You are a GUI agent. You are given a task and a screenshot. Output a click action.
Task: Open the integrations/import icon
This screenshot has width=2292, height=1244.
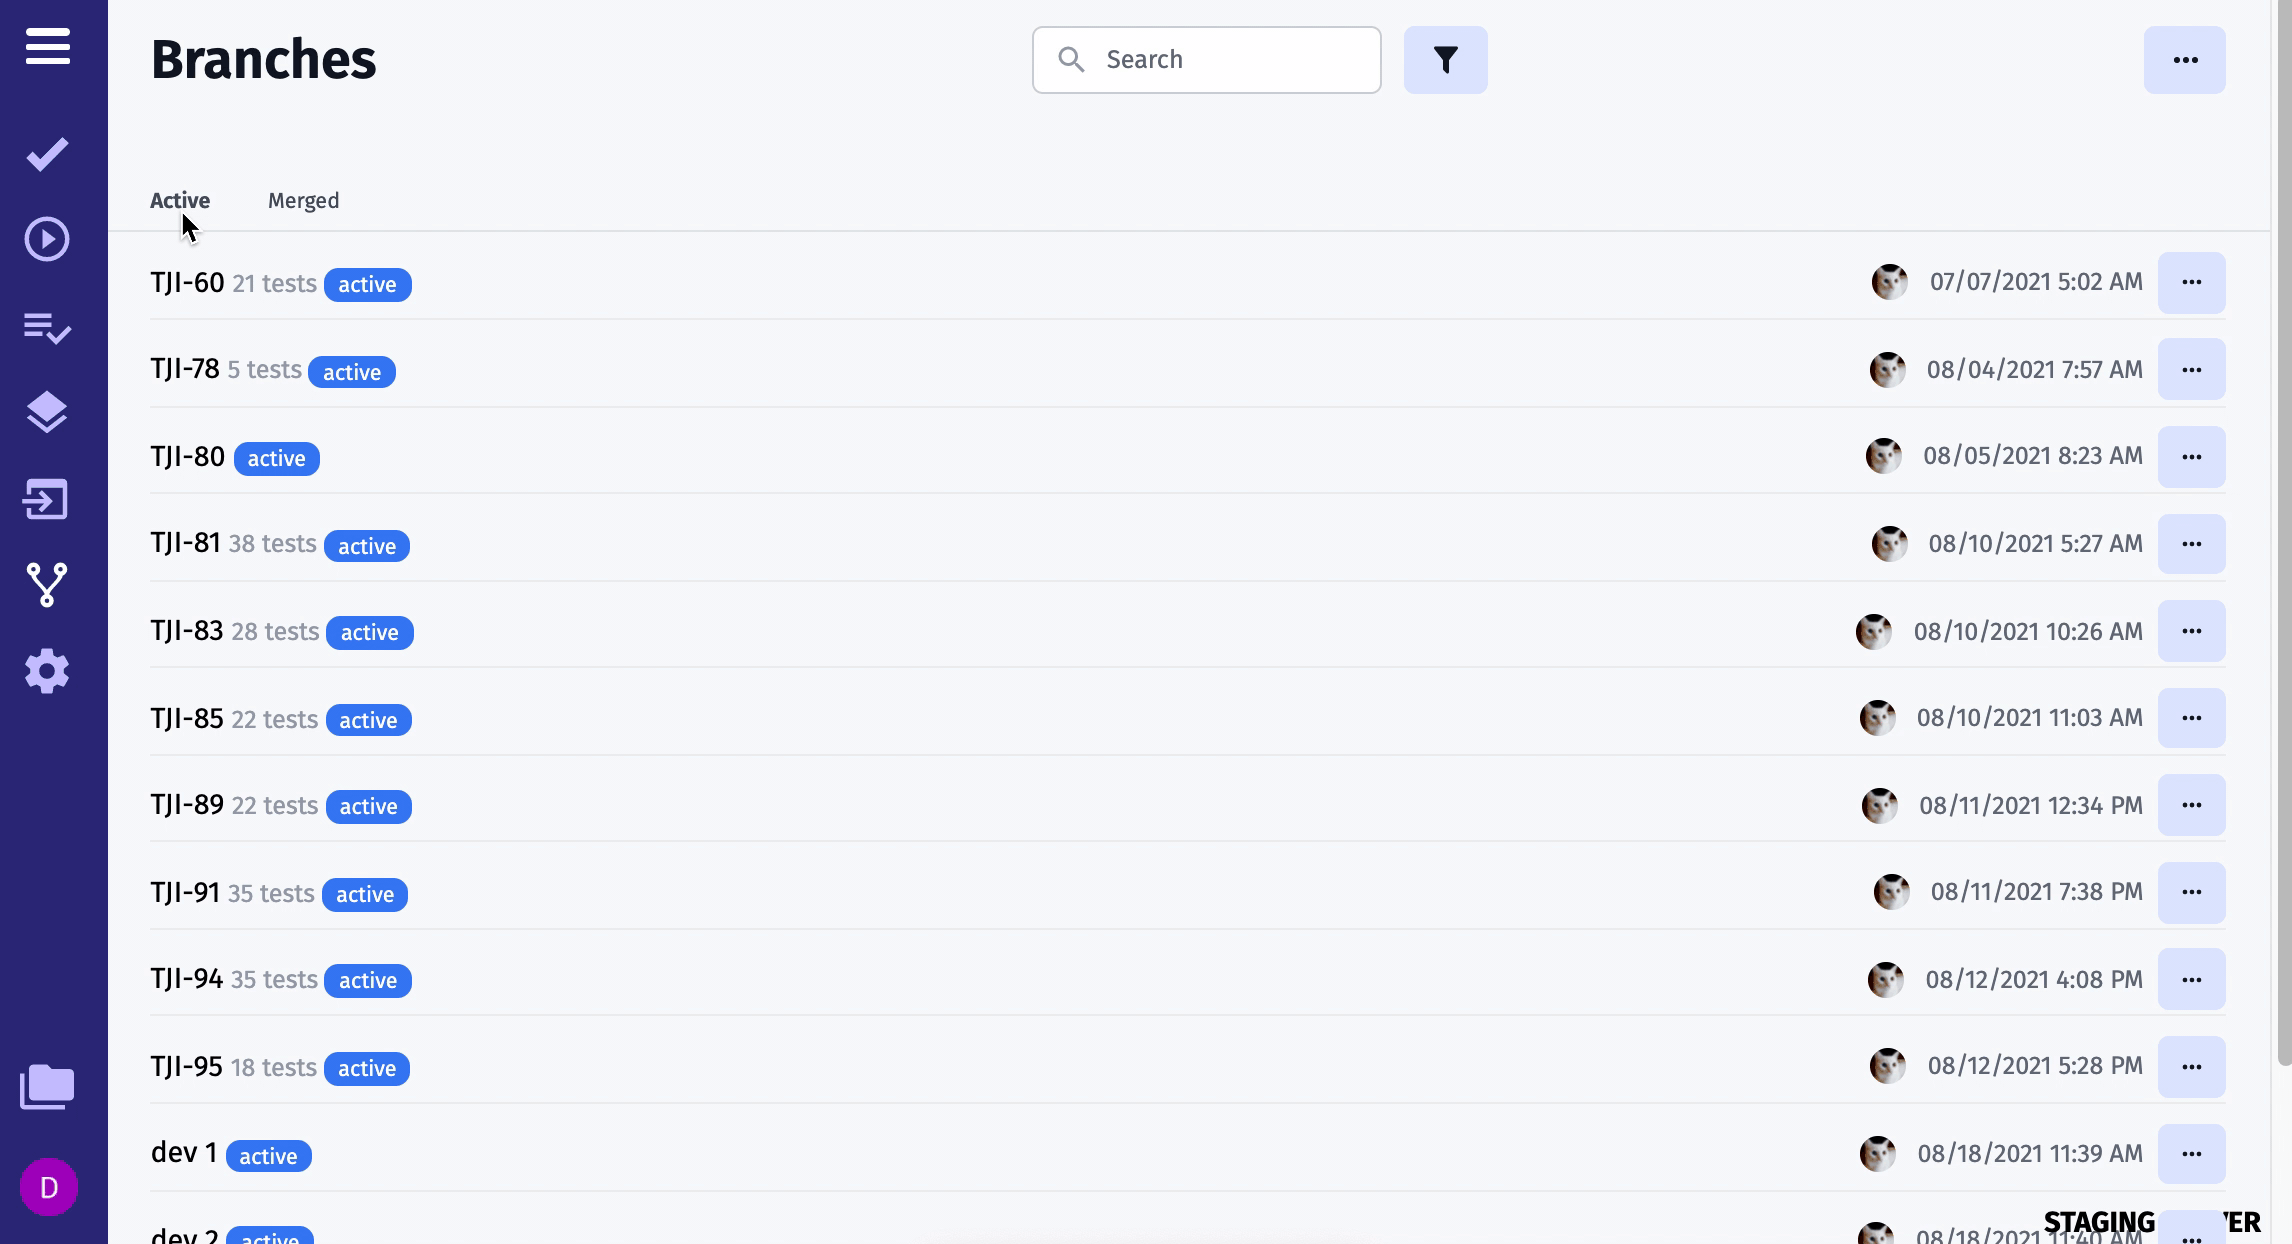point(47,498)
